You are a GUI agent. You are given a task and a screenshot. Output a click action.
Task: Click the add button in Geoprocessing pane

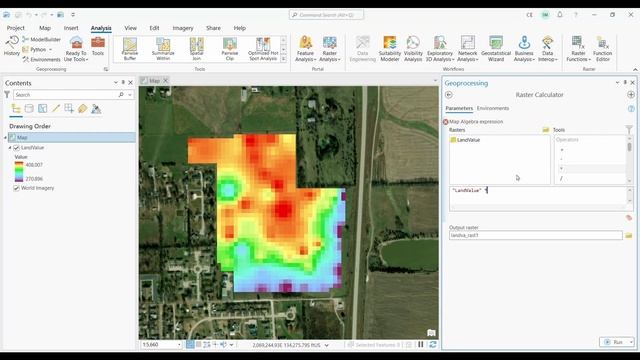click(631, 95)
